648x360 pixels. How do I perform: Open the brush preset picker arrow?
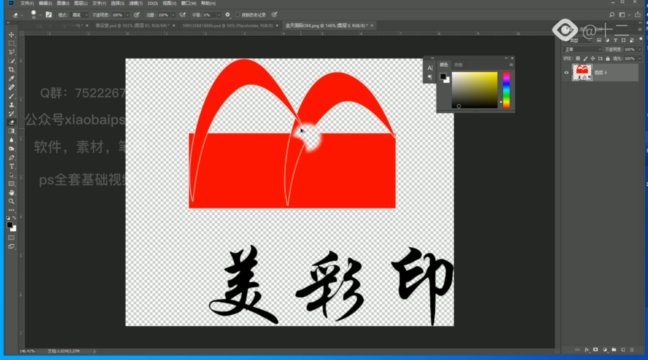point(39,15)
